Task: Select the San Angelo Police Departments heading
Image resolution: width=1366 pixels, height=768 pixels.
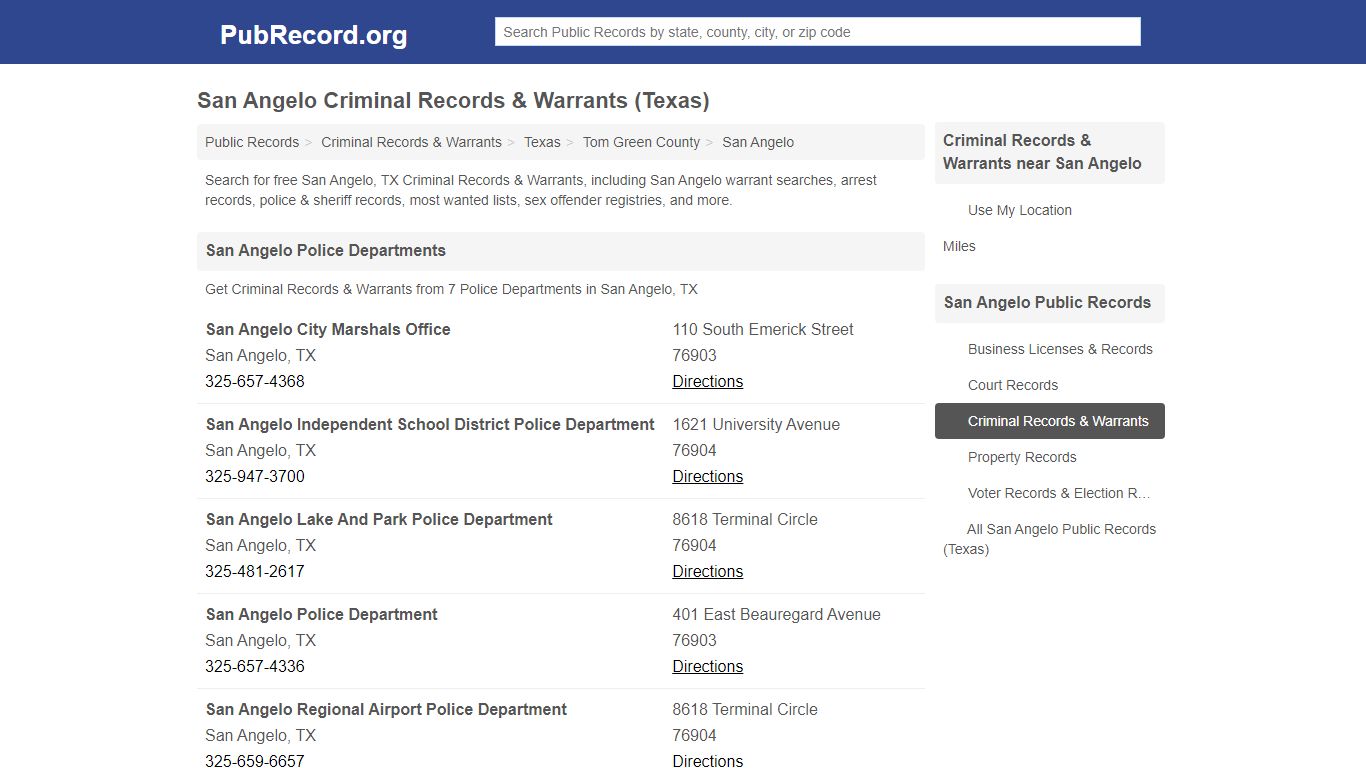Action: (x=326, y=251)
